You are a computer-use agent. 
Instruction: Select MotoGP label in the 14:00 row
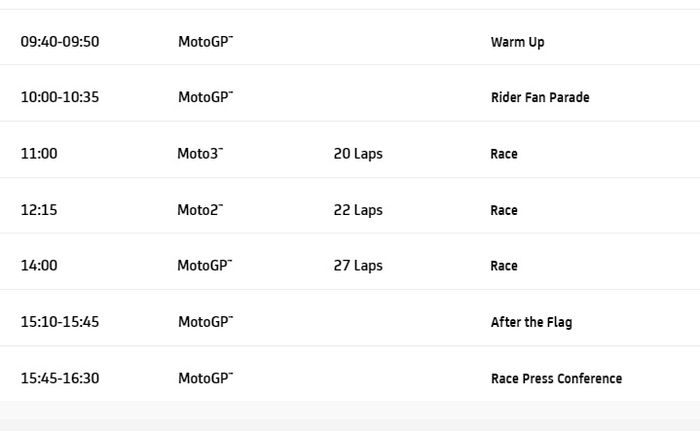pyautogui.click(x=205, y=266)
